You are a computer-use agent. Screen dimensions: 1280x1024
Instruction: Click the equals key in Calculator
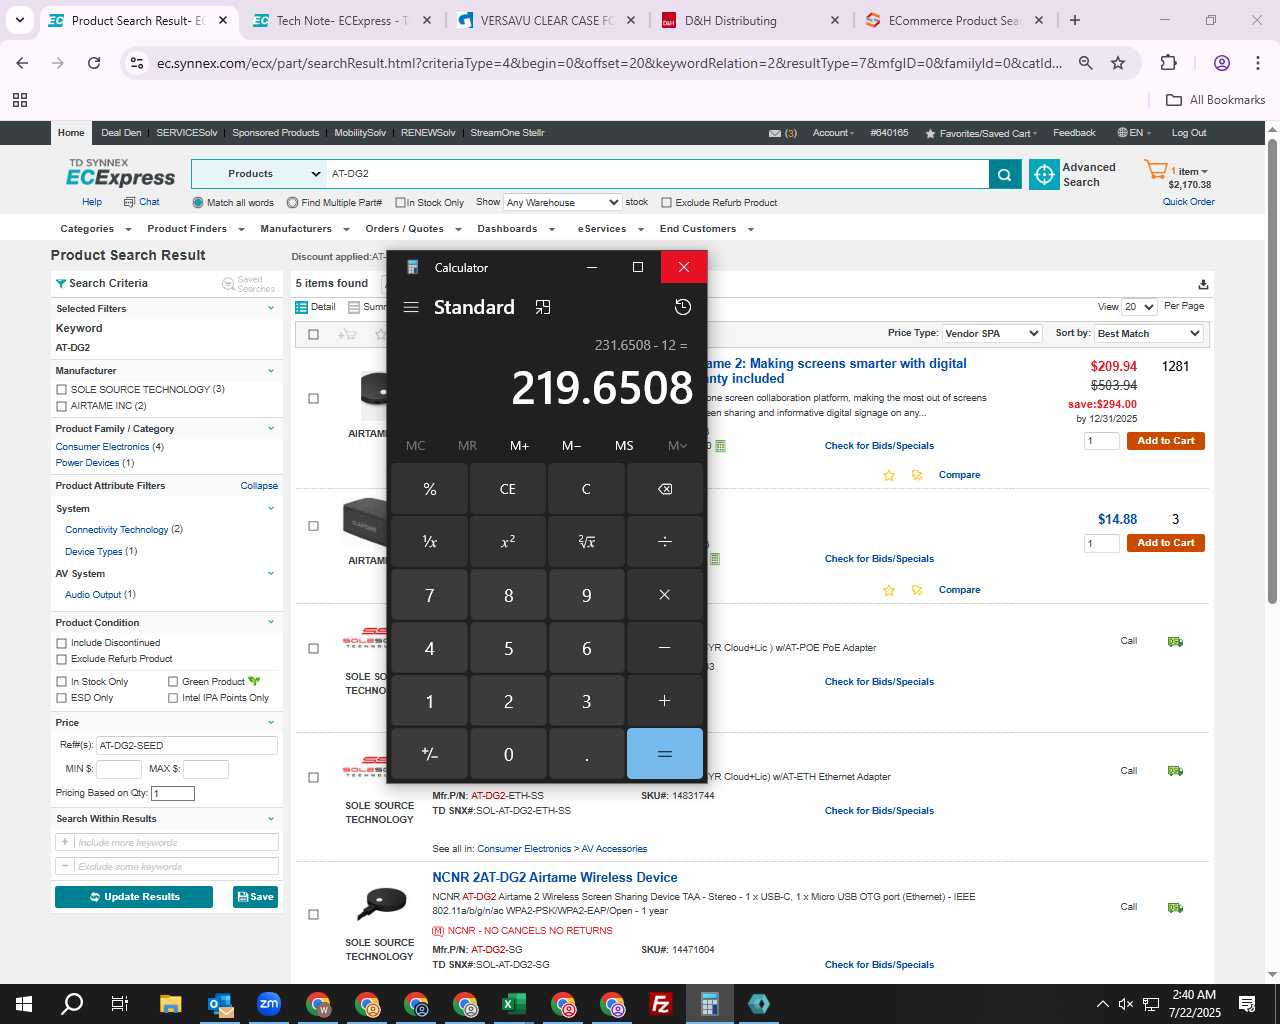click(x=665, y=753)
